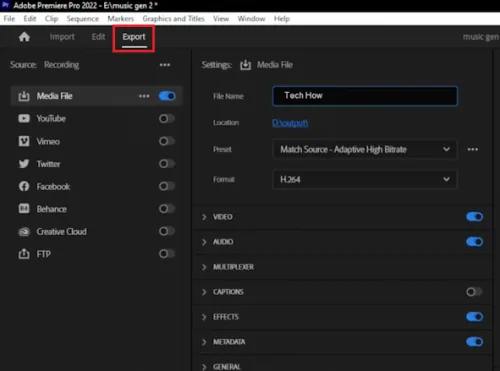Disable the VIDEO export toggle
This screenshot has height=371, width=500.
click(474, 217)
